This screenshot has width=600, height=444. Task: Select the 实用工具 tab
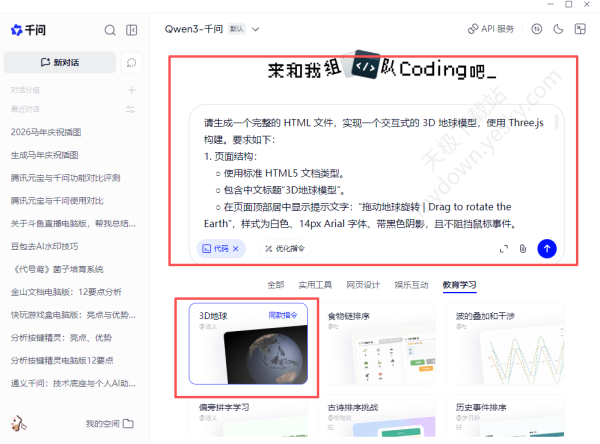click(x=314, y=285)
